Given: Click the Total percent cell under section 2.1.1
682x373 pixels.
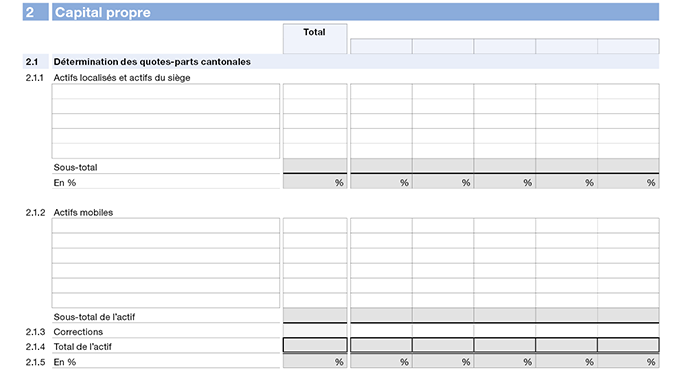Looking at the screenshot, I should pyautogui.click(x=315, y=182).
